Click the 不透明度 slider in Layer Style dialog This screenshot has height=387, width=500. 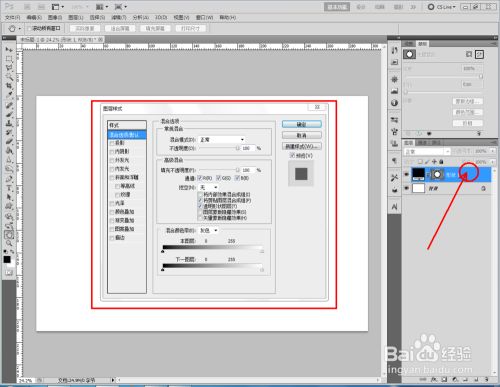coord(219,148)
